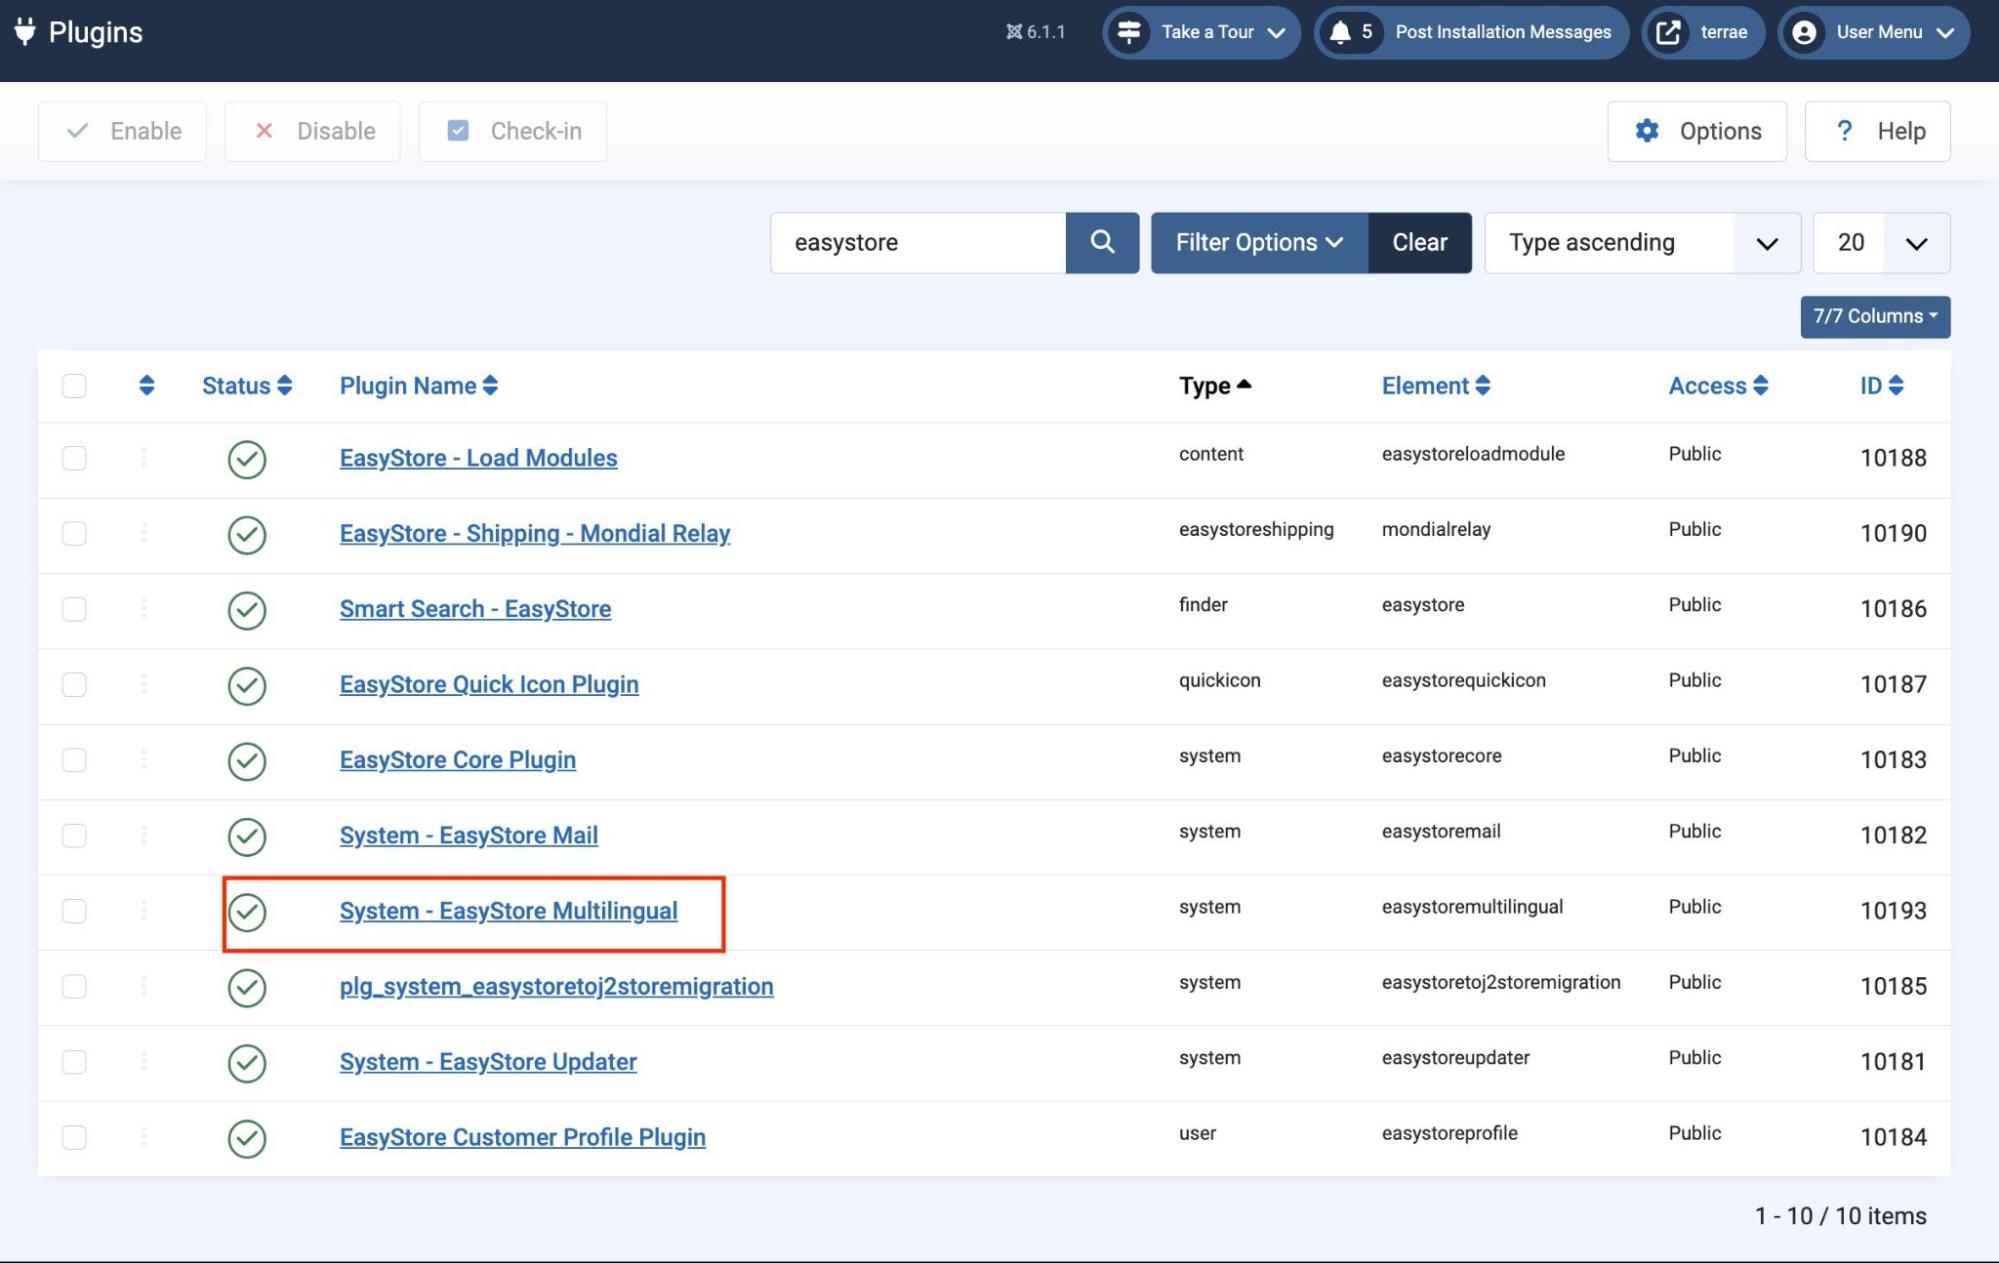Select checkbox for EasyStore Quick Icon Plugin

[74, 684]
